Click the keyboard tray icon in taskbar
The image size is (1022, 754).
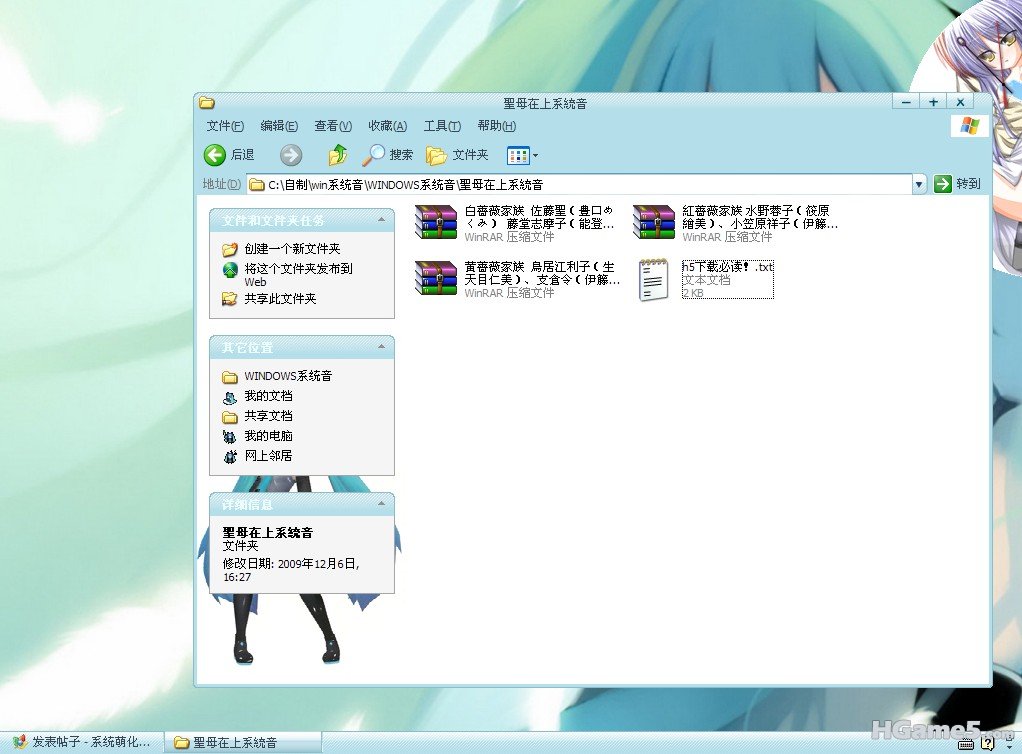[966, 743]
